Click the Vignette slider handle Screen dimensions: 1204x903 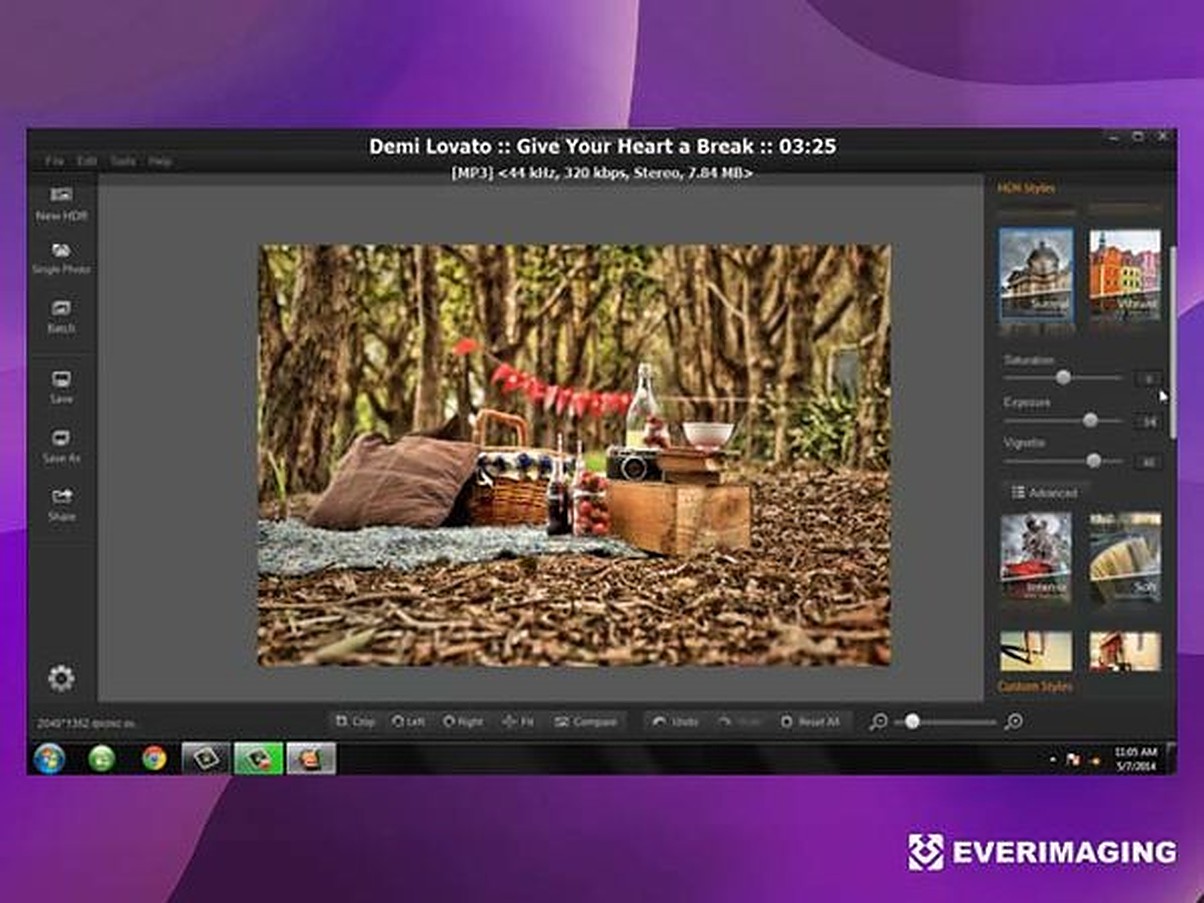1093,460
